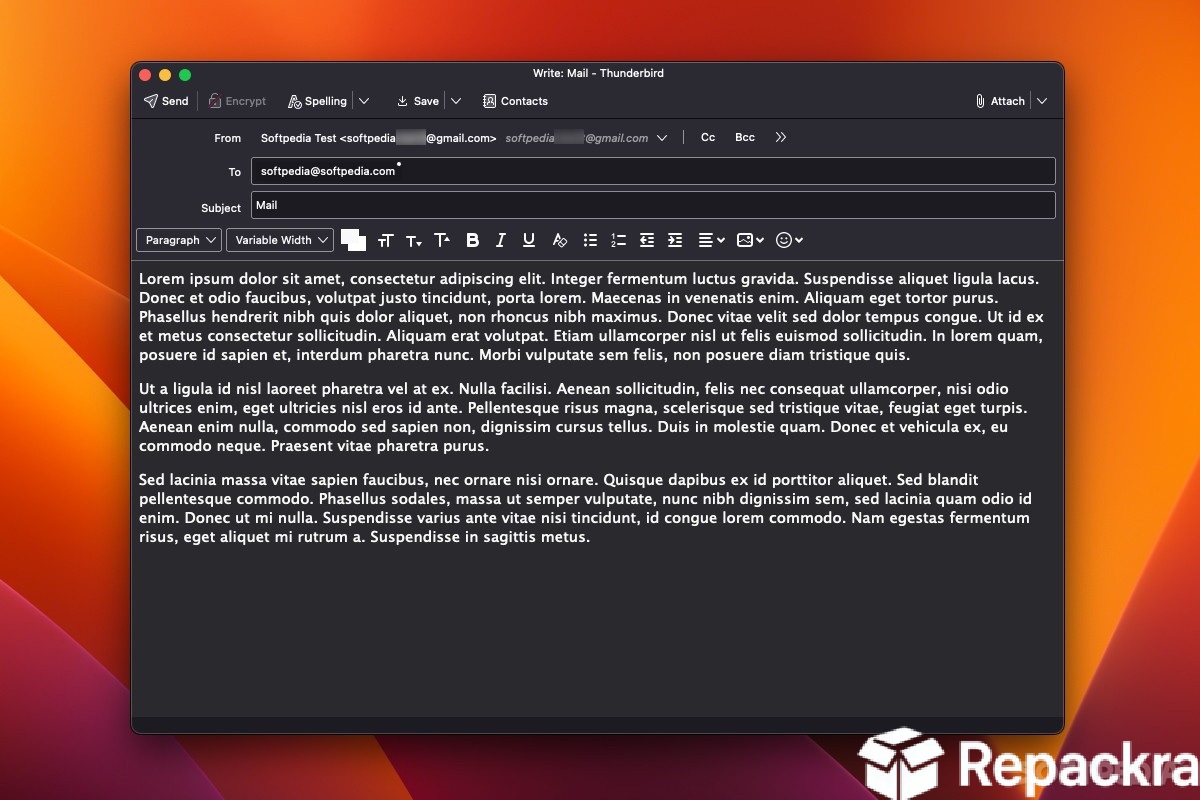The width and height of the screenshot is (1200, 800).
Task: Save the message as draft
Action: [418, 101]
